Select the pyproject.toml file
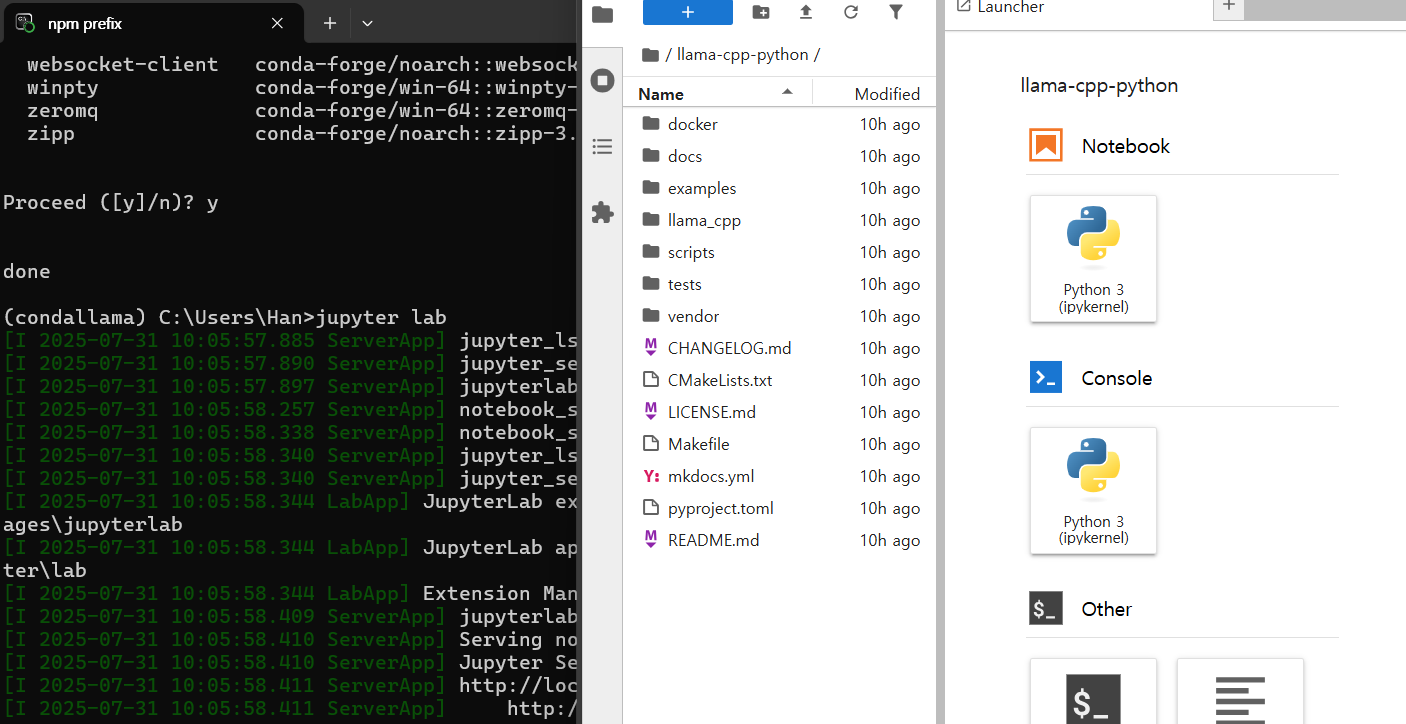 pyautogui.click(x=779, y=508)
